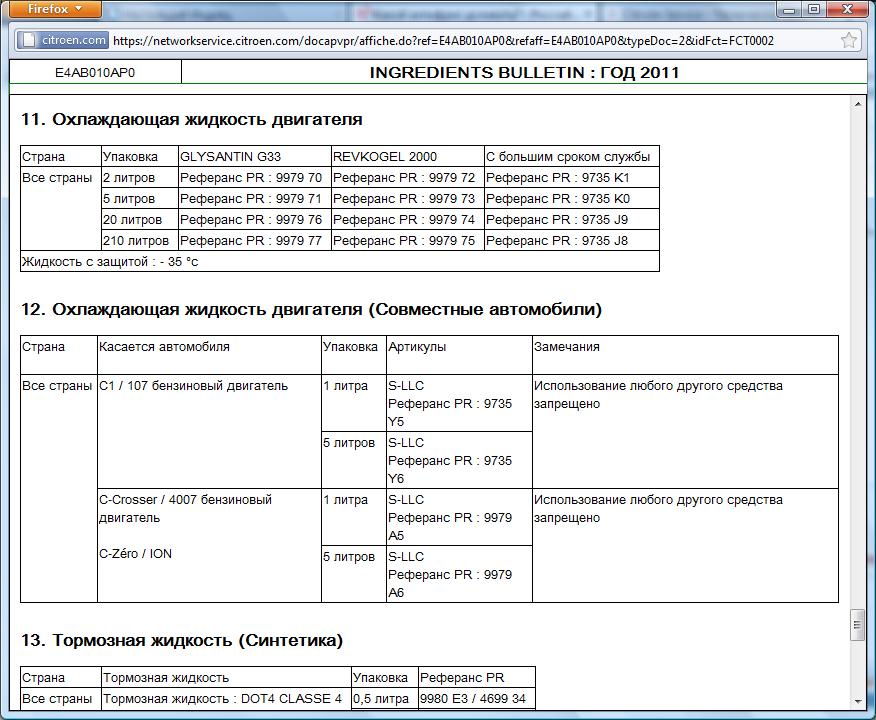Click Референс PR : 9735 J8 cell
This screenshot has width=876, height=720.
[572, 241]
